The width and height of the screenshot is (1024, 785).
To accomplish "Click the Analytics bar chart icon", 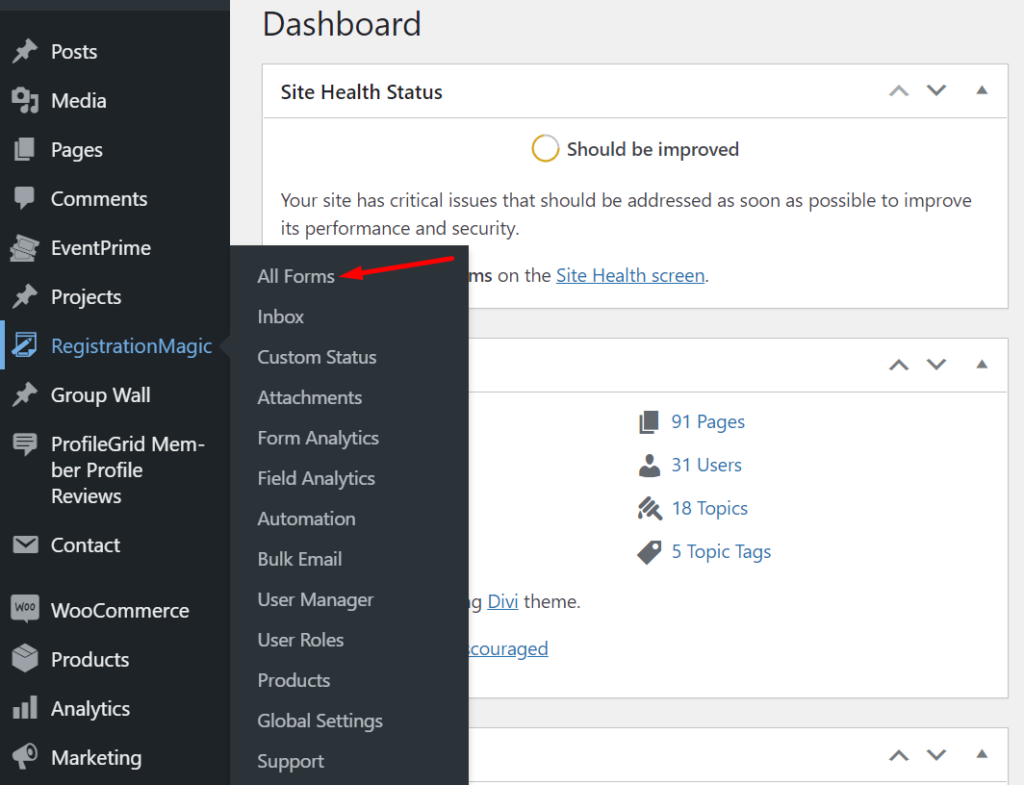I will 25,708.
